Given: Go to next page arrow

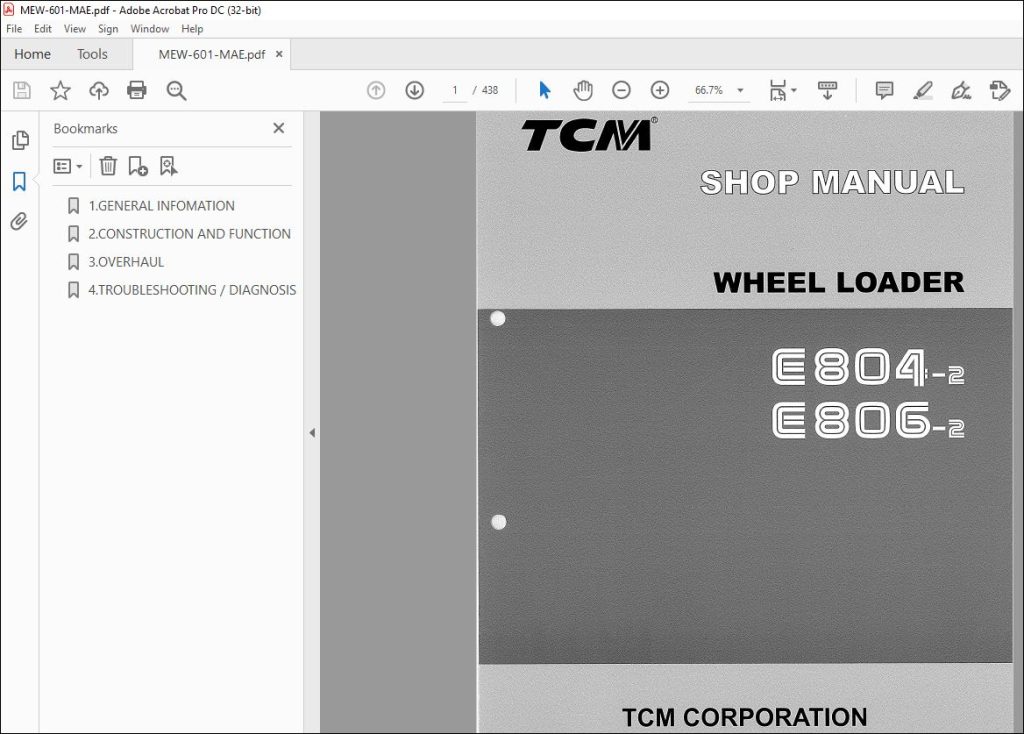Looking at the screenshot, I should click(415, 90).
